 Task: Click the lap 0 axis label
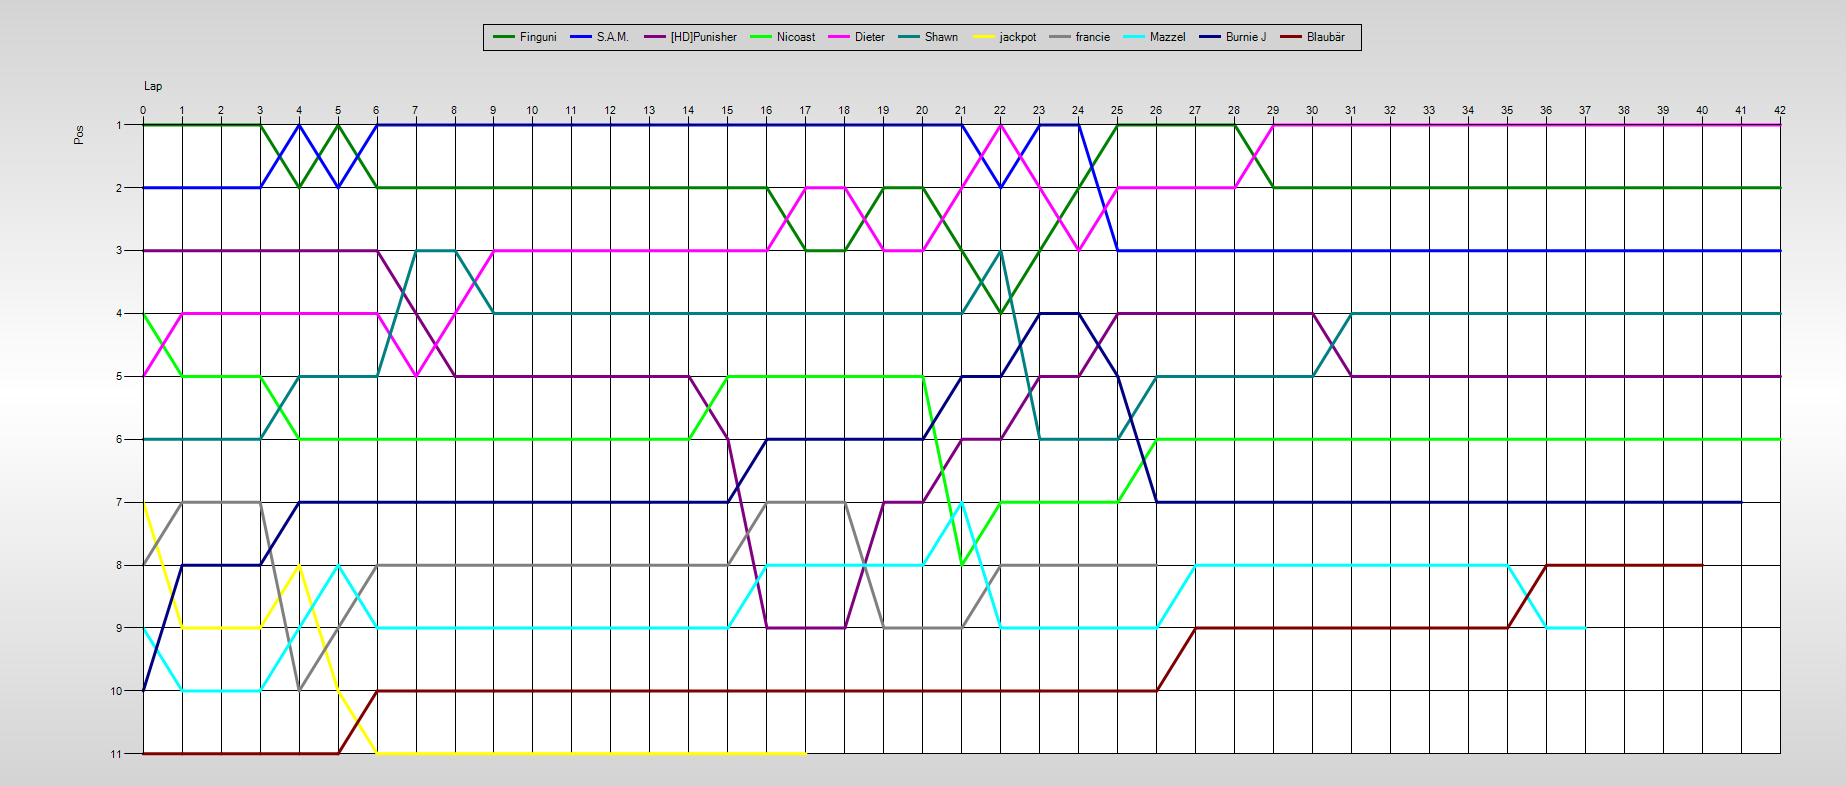point(143,110)
